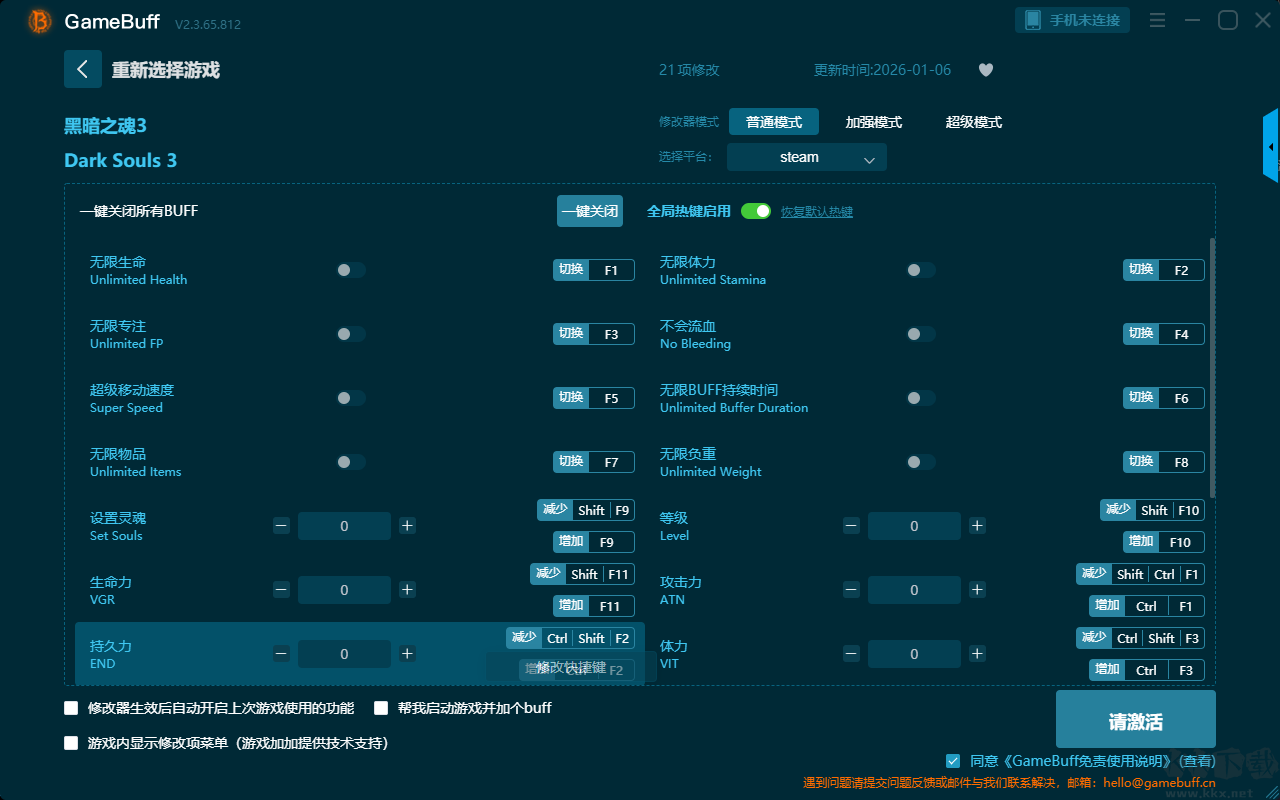This screenshot has width=1280, height=800.
Task: Click F6 hotkey for Unlimited Buffer Duration
Action: point(1164,398)
